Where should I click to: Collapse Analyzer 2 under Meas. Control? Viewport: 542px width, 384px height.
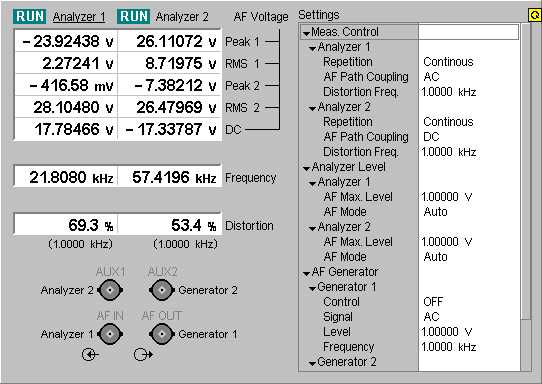[312, 109]
